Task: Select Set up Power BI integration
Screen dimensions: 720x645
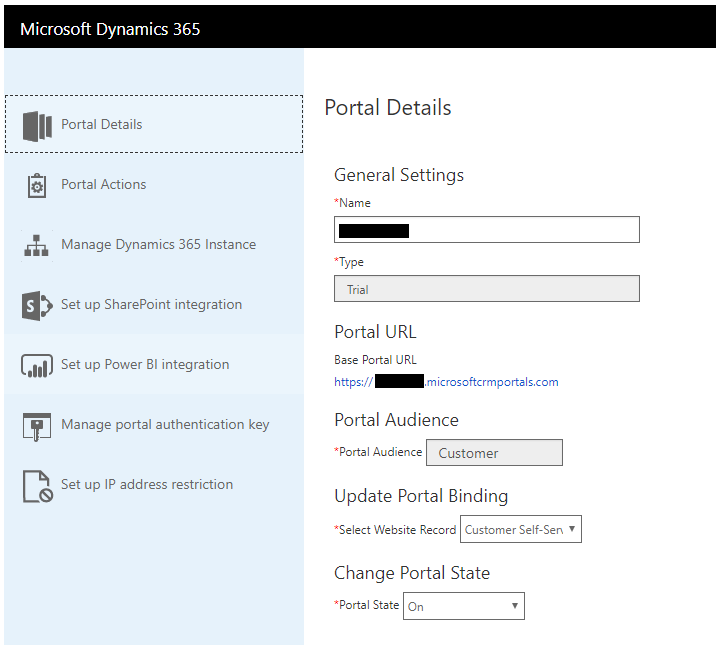Action: (154, 365)
